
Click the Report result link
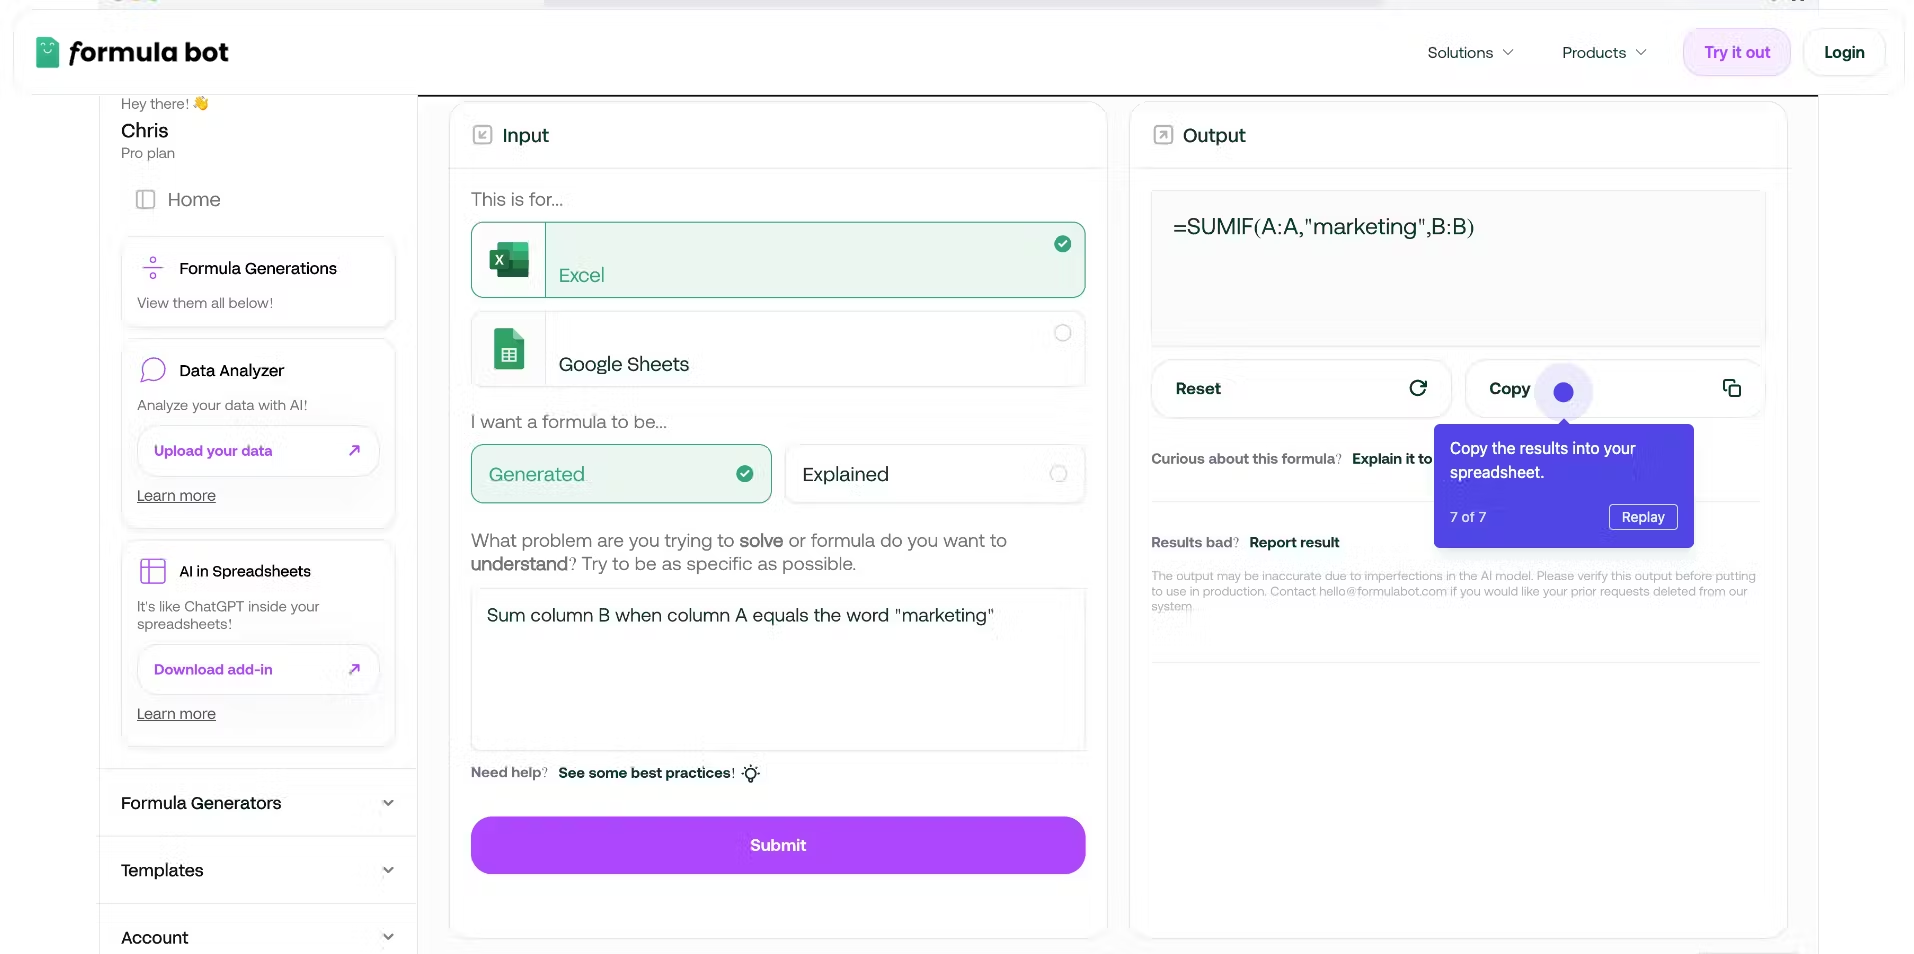(1293, 542)
